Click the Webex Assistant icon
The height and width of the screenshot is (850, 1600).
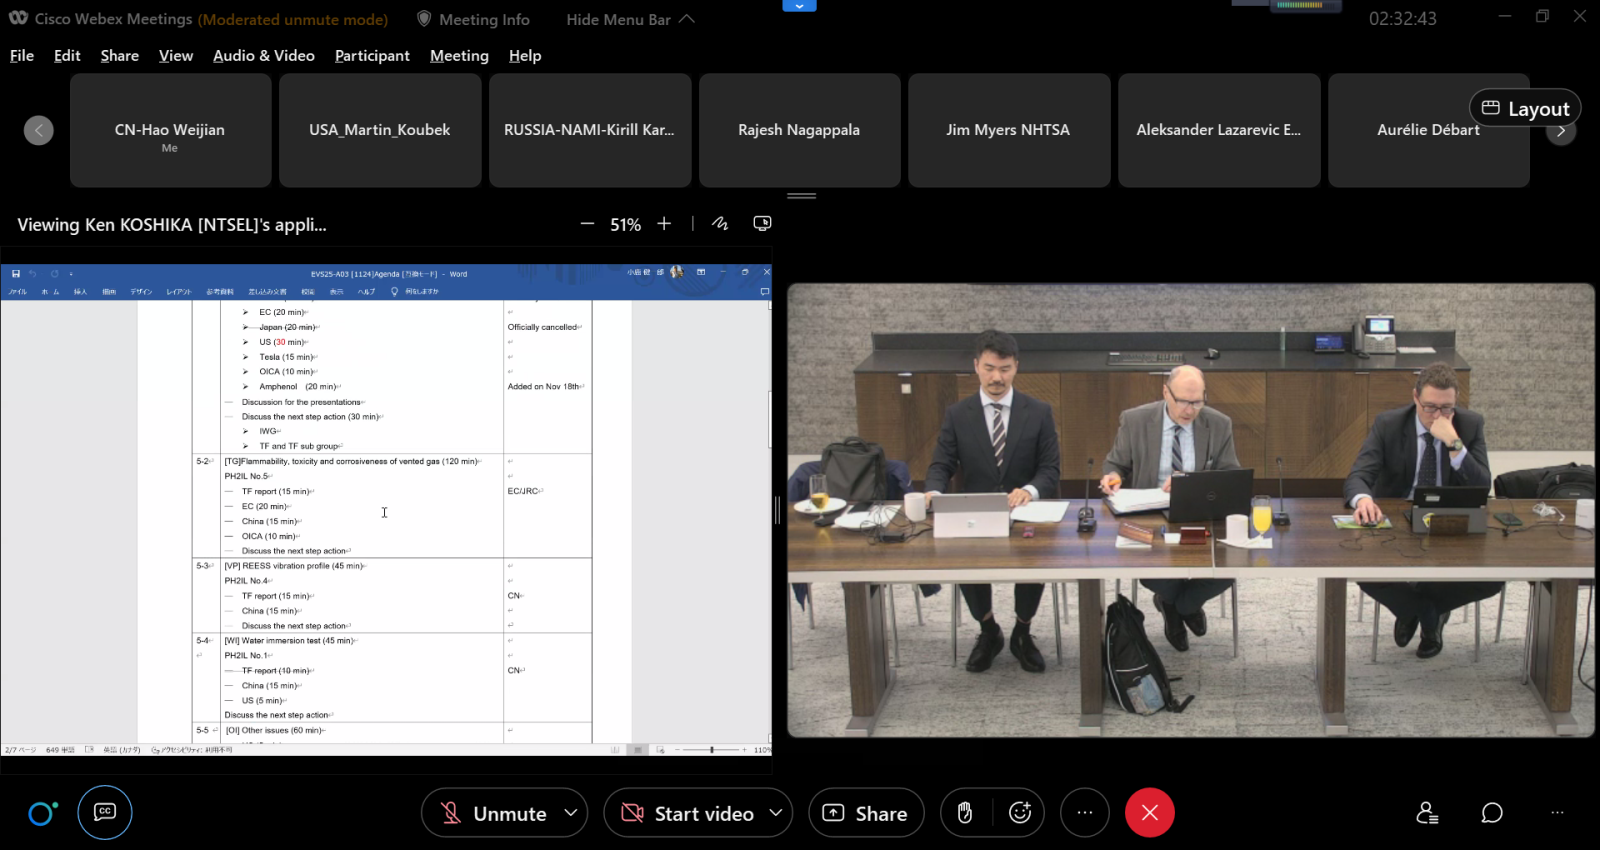tap(42, 813)
